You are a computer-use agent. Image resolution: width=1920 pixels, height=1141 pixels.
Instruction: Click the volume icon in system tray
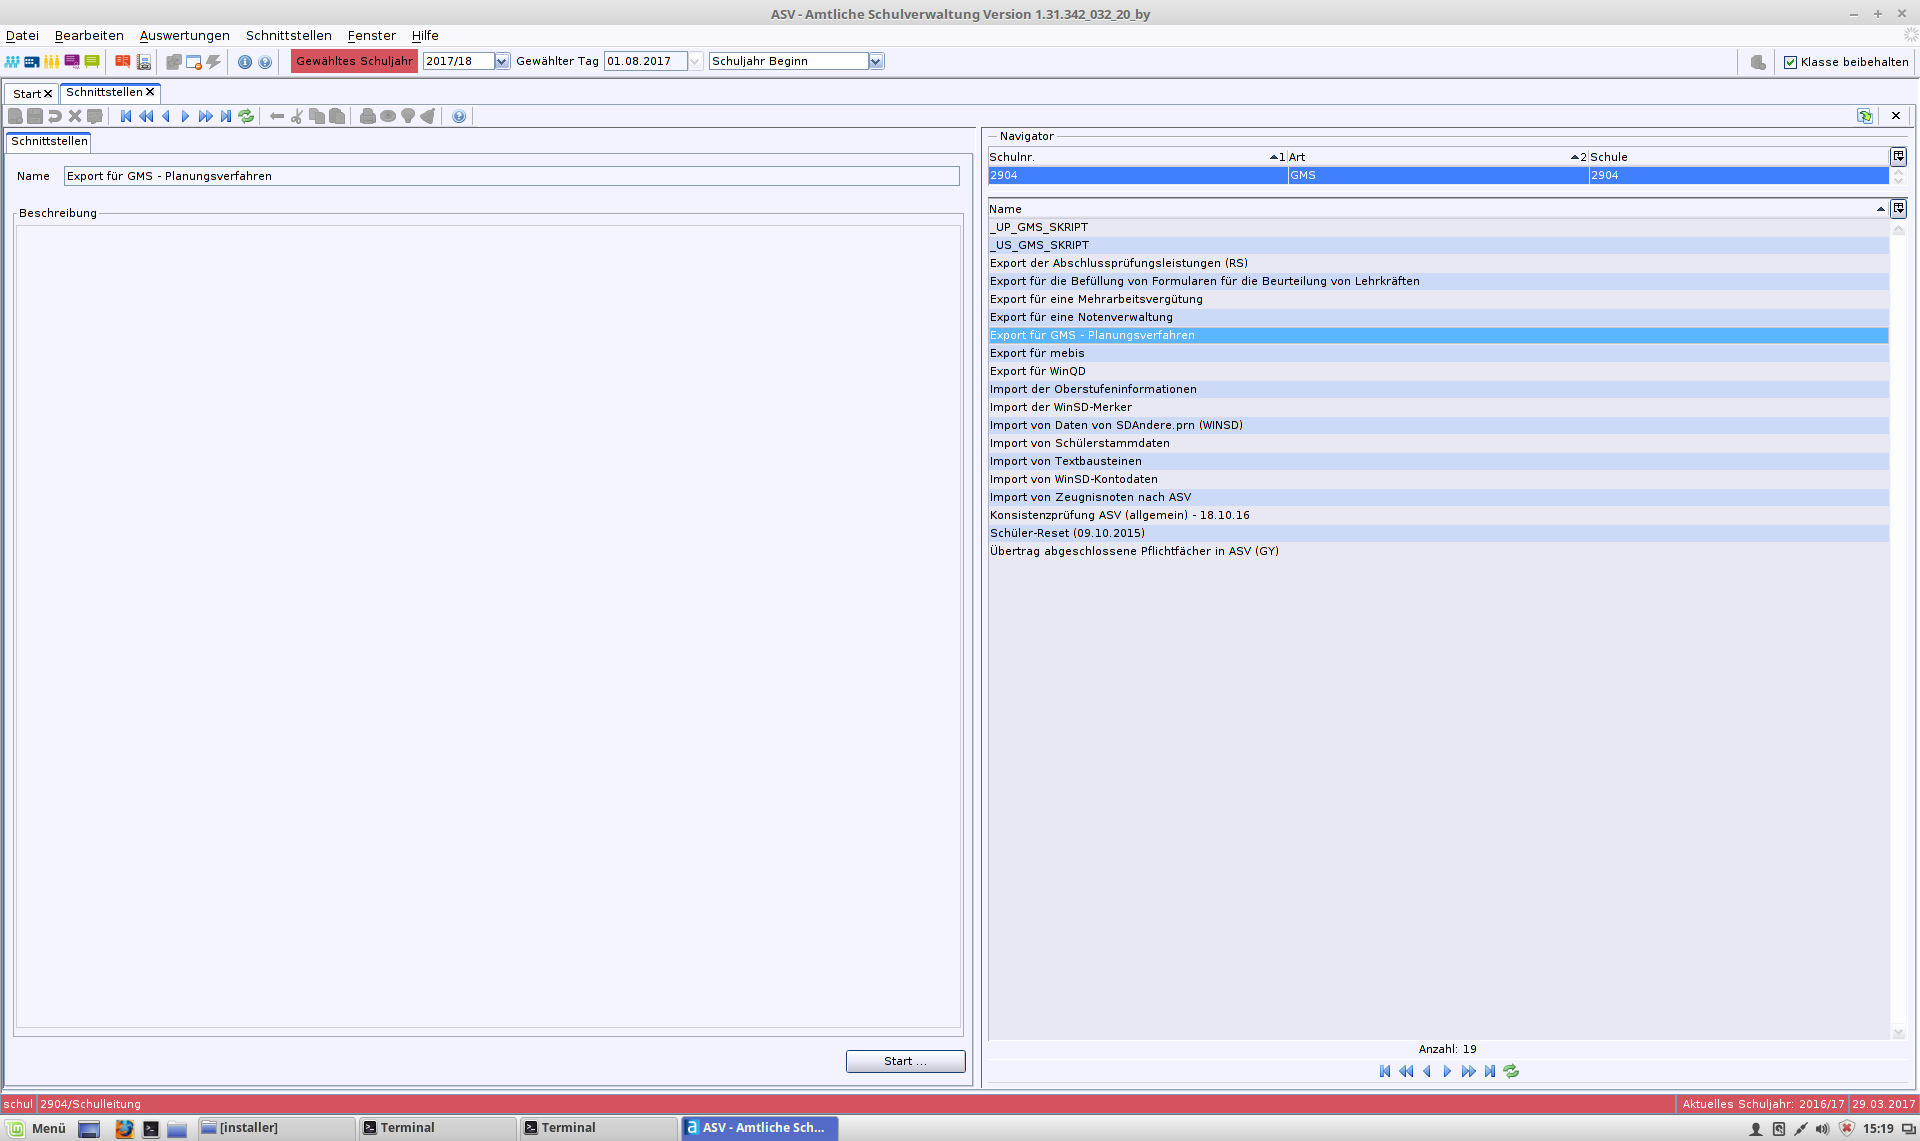click(1823, 1129)
